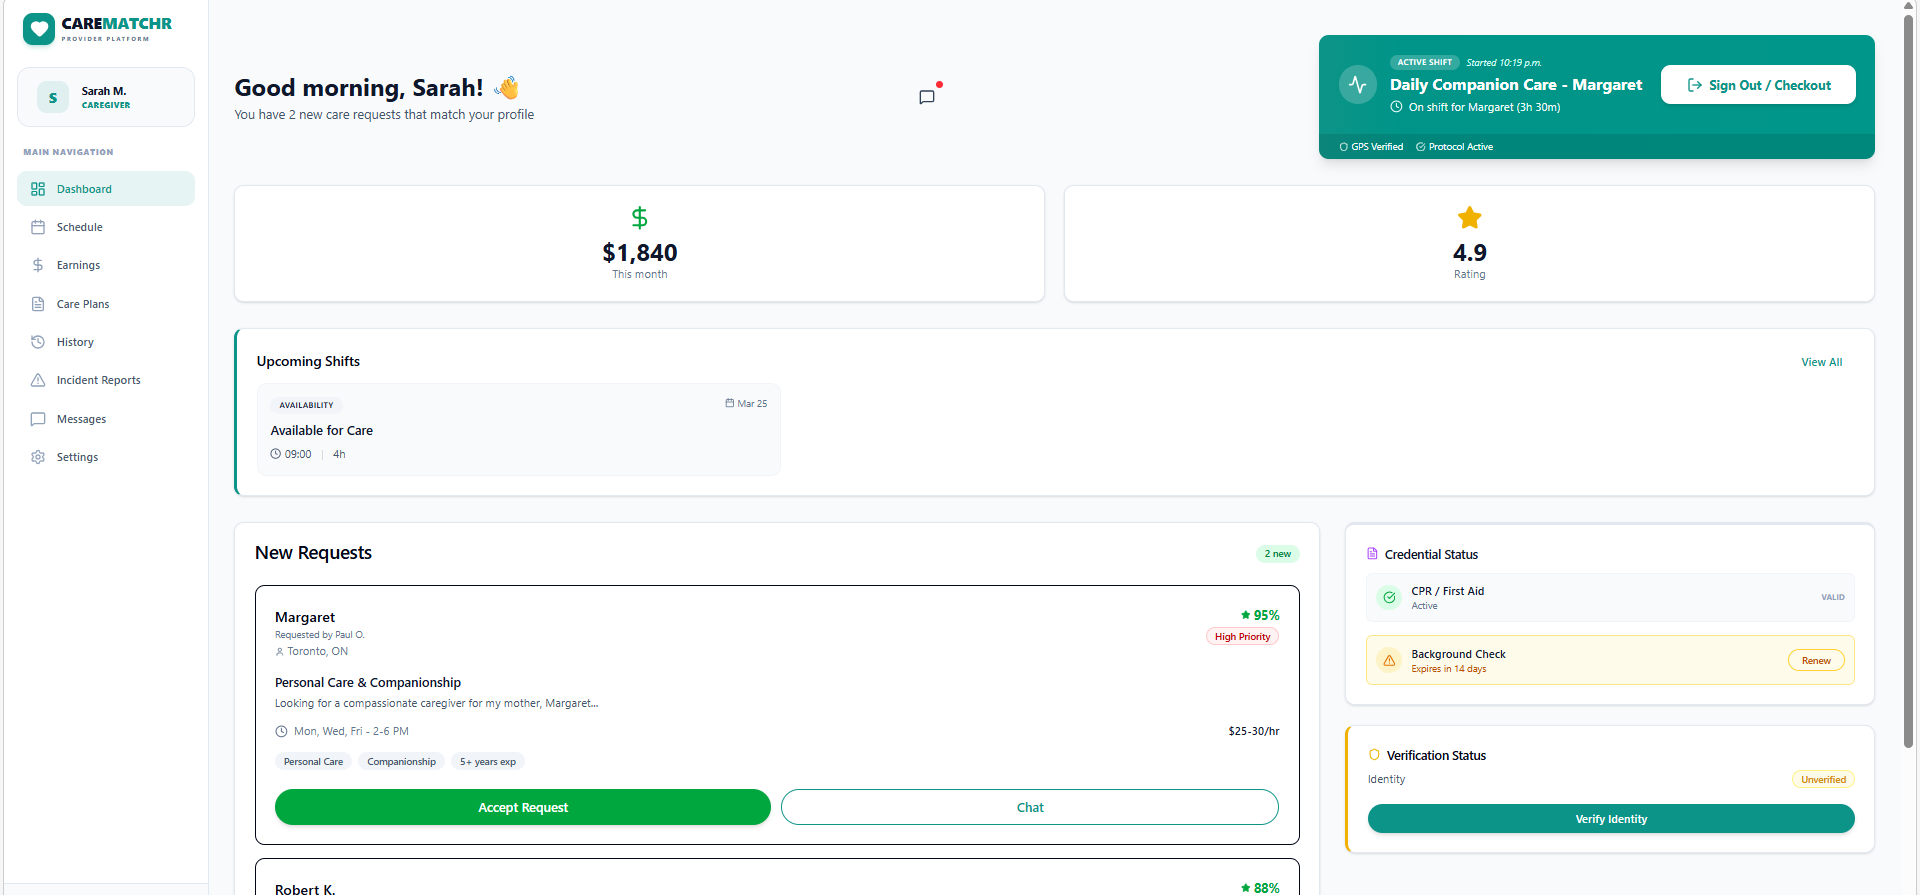Image resolution: width=1920 pixels, height=895 pixels.
Task: Click the ACTIVE SHIFT badge
Action: (x=1424, y=62)
